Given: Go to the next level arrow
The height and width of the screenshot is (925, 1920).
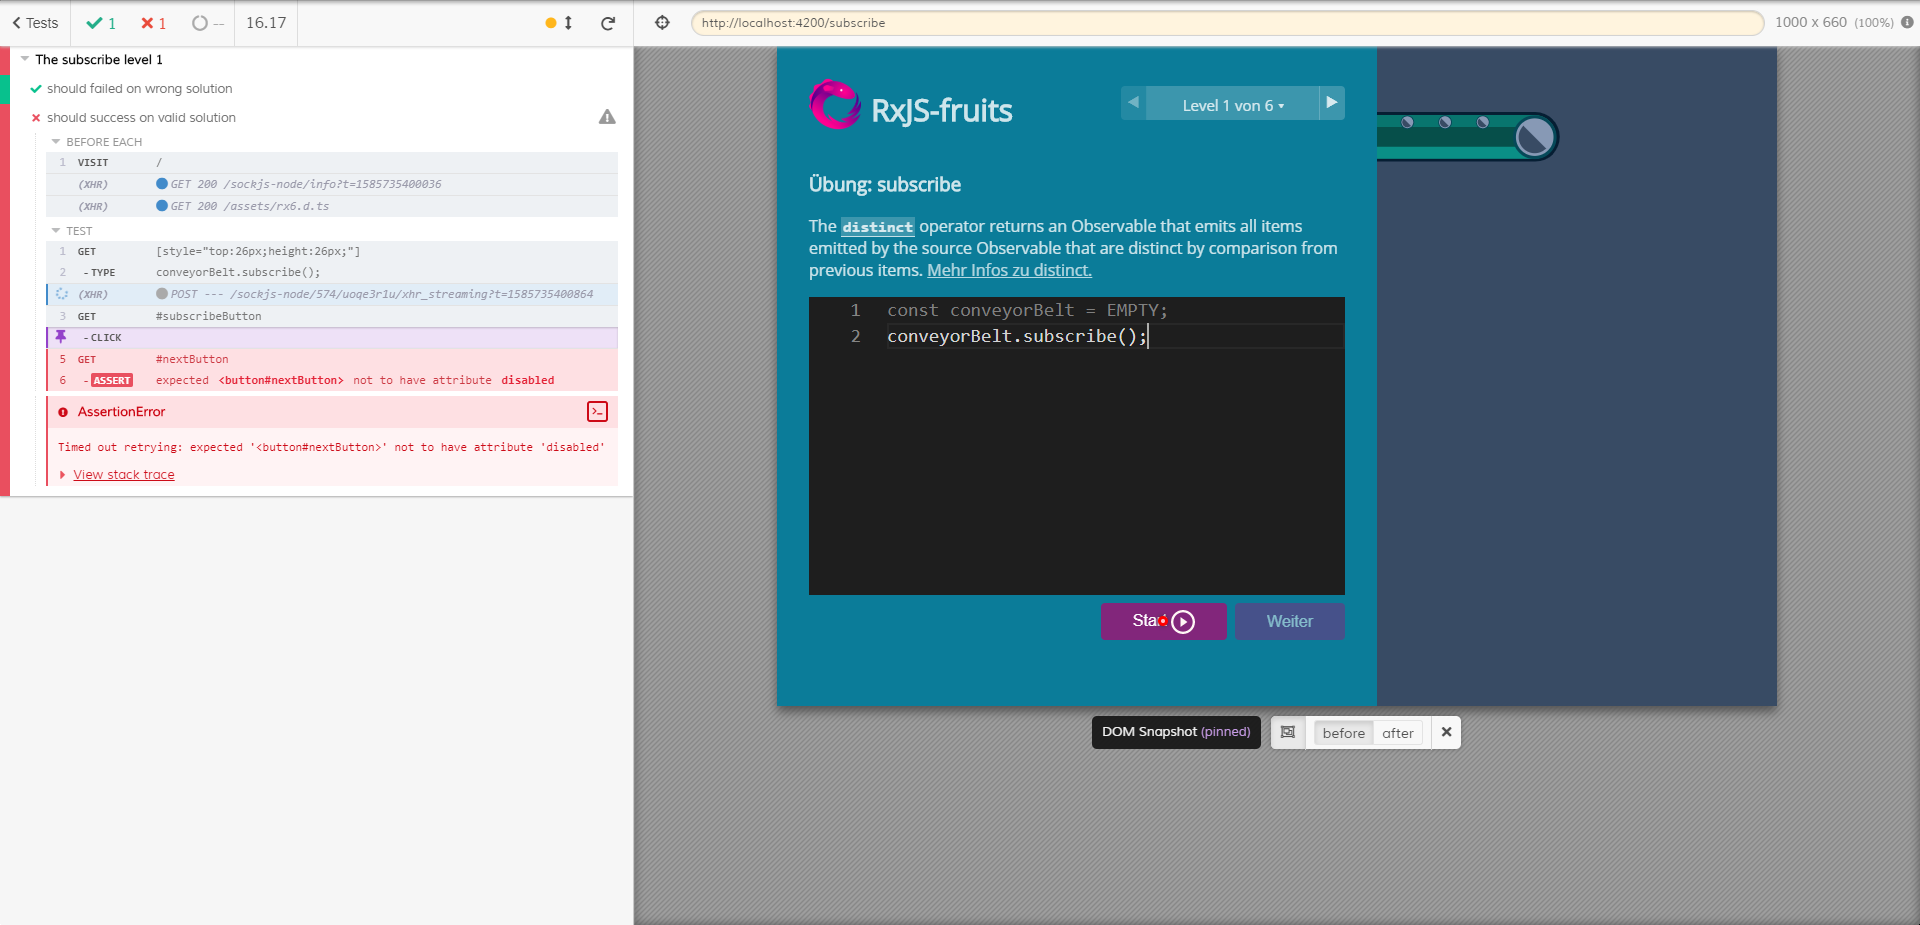Looking at the screenshot, I should [x=1332, y=103].
